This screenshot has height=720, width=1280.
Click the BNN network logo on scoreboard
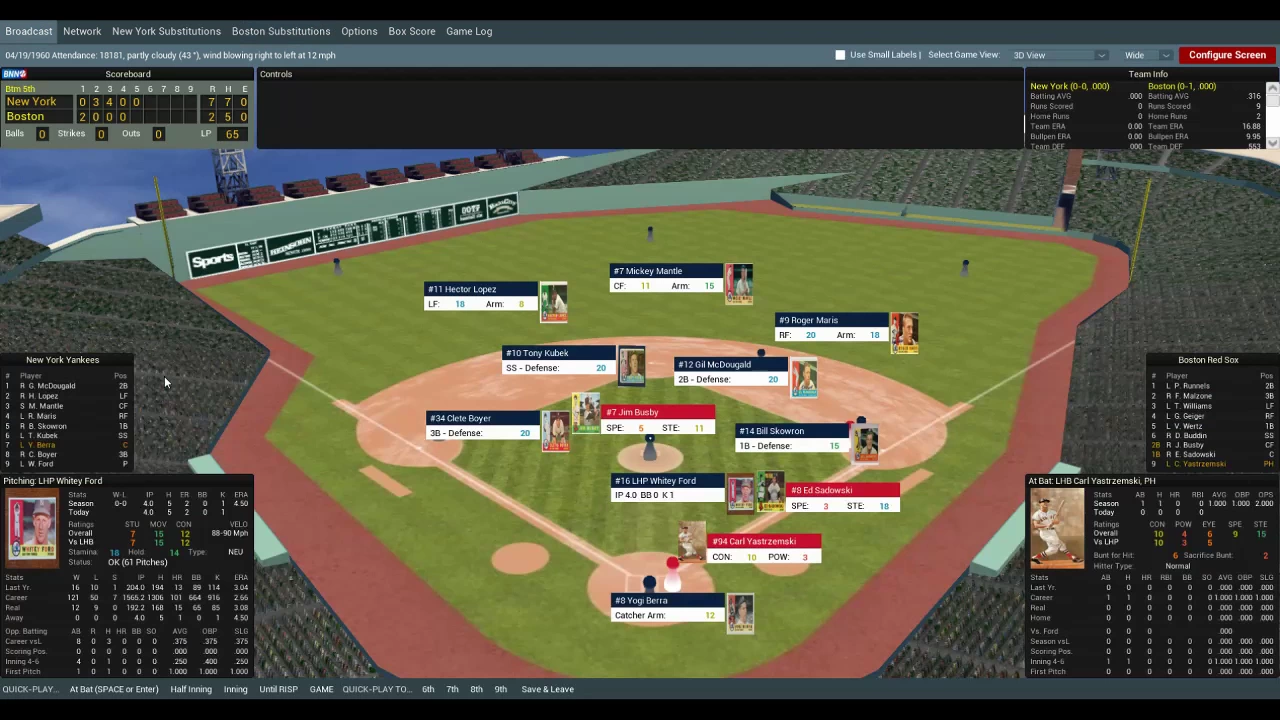click(x=14, y=74)
